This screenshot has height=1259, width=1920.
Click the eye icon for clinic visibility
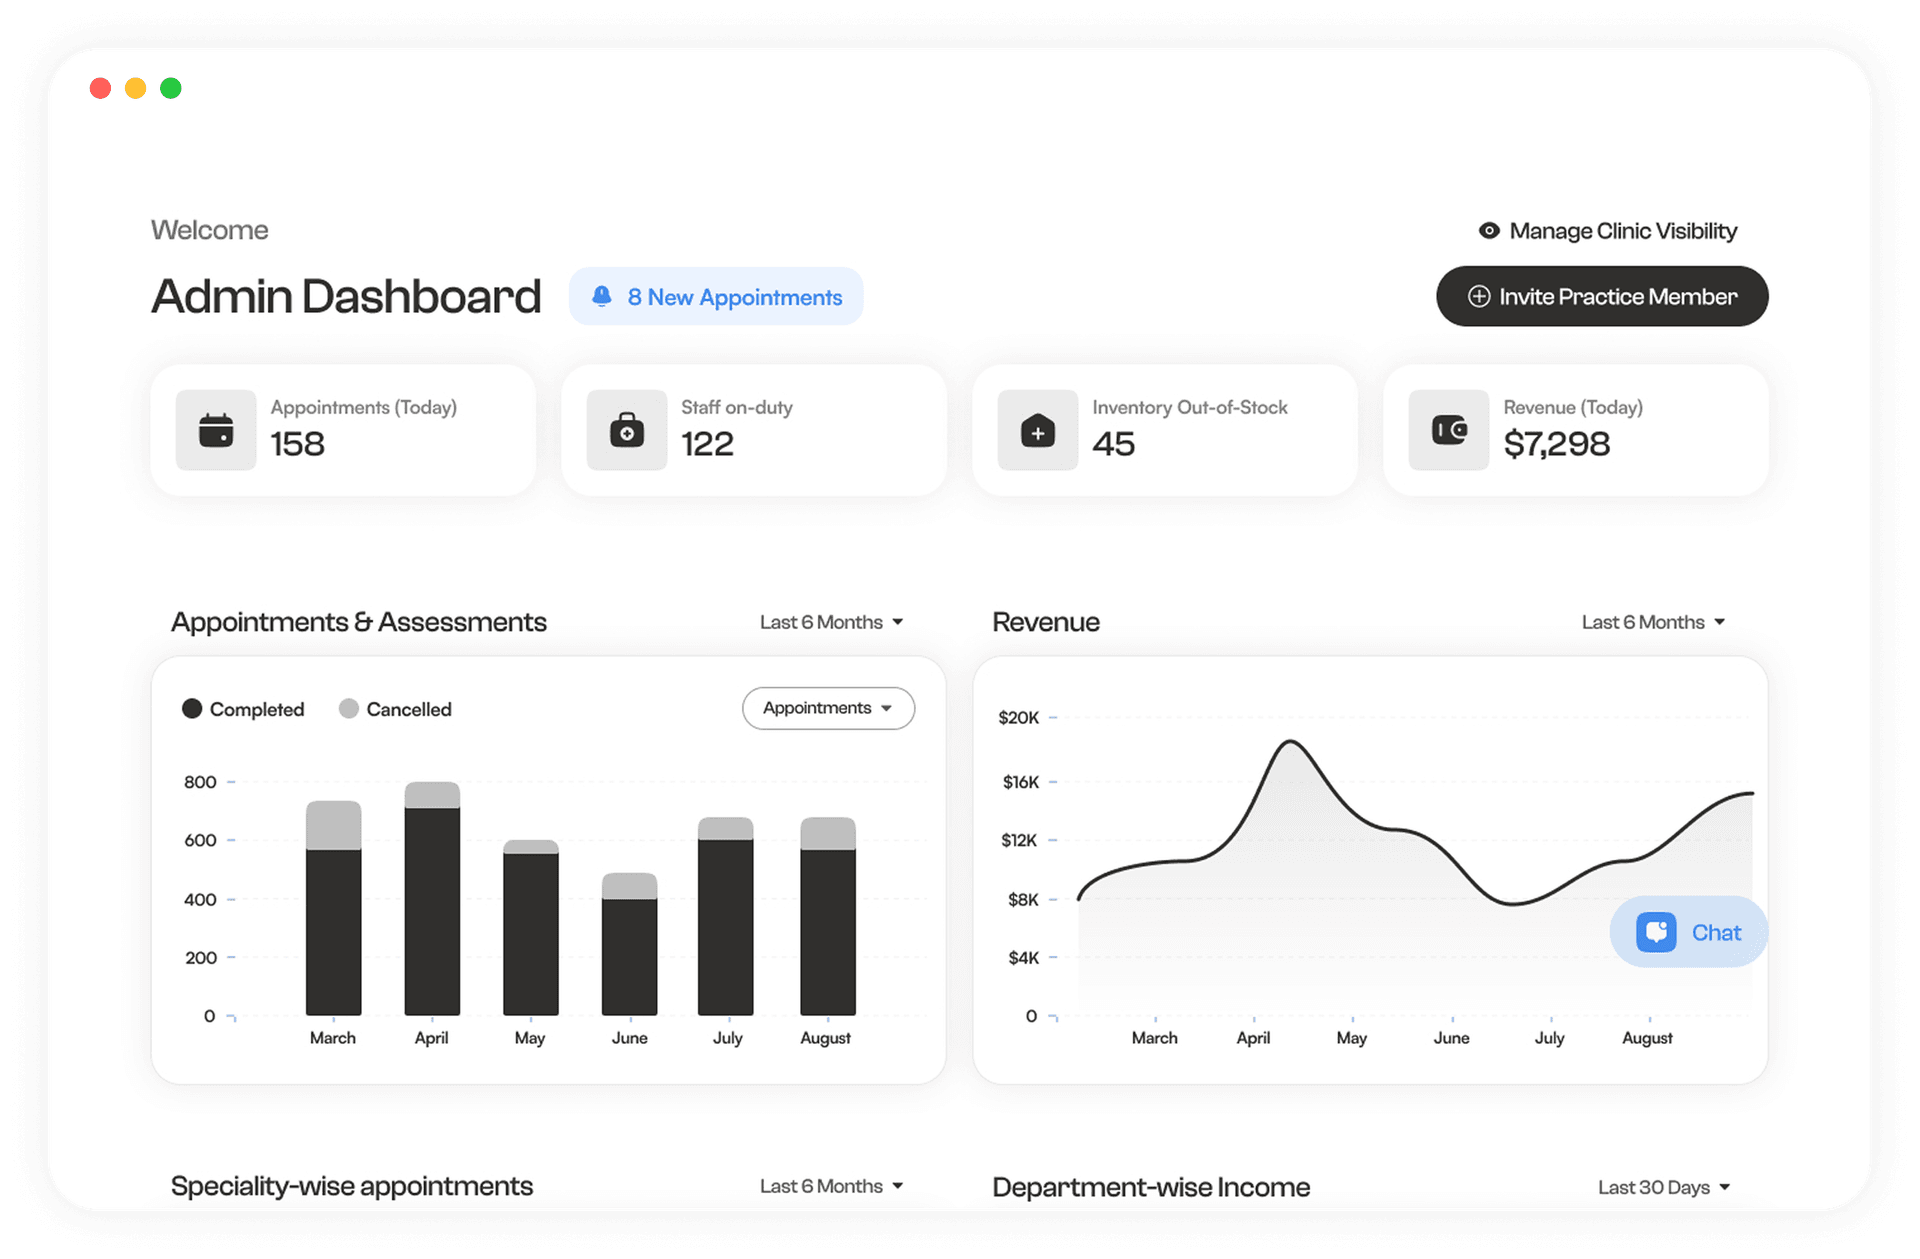tap(1489, 231)
